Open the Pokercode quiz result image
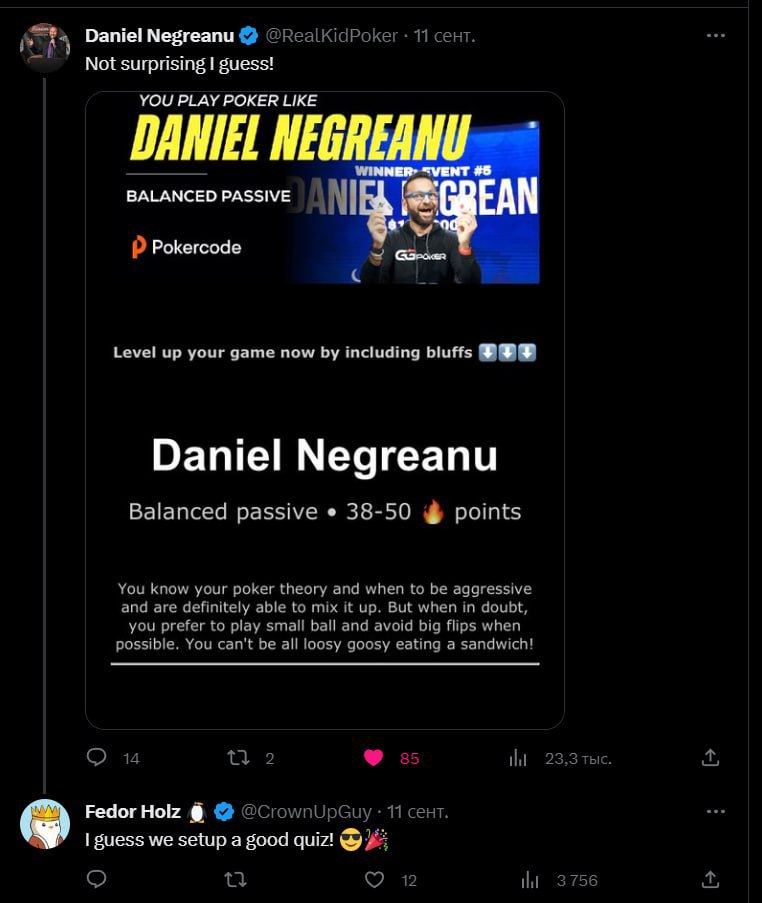 click(x=325, y=410)
